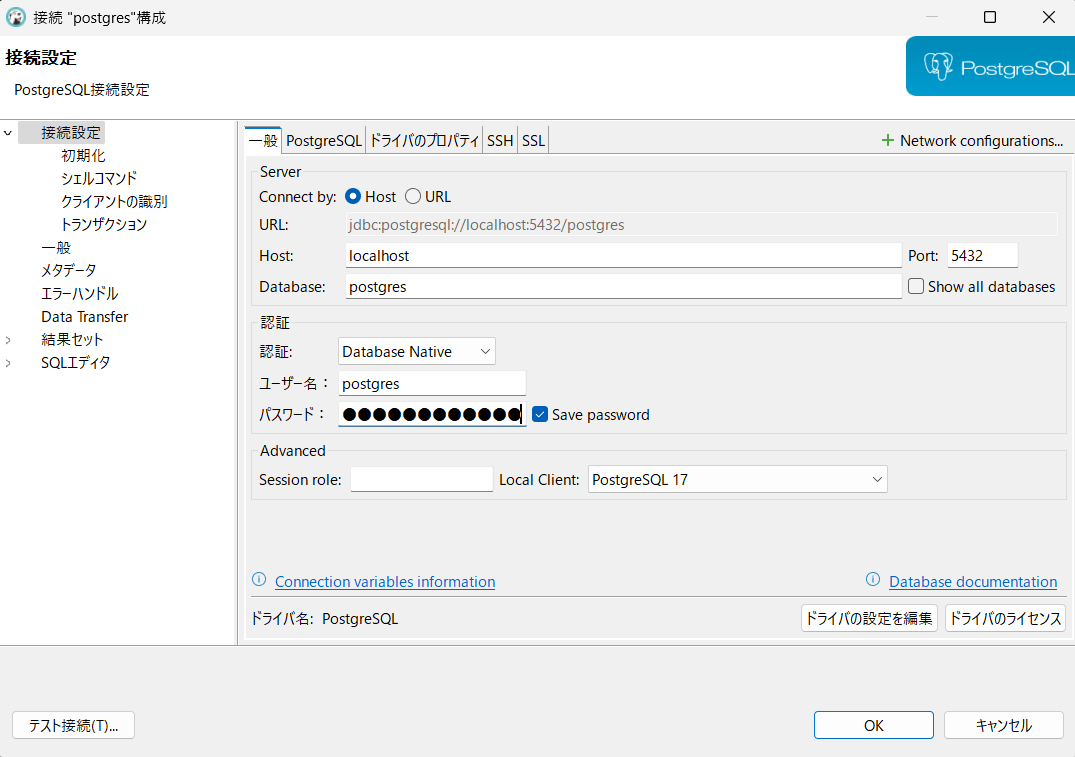Open the Local Client PostgreSQL 17 dropdown

coord(737,480)
